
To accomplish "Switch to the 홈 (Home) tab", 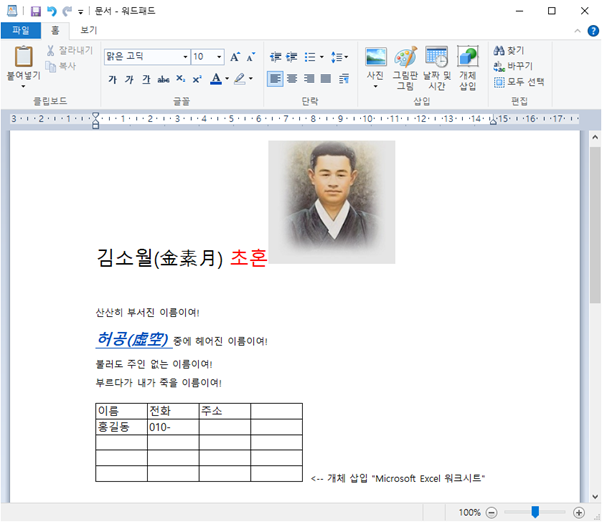I will tap(55, 30).
